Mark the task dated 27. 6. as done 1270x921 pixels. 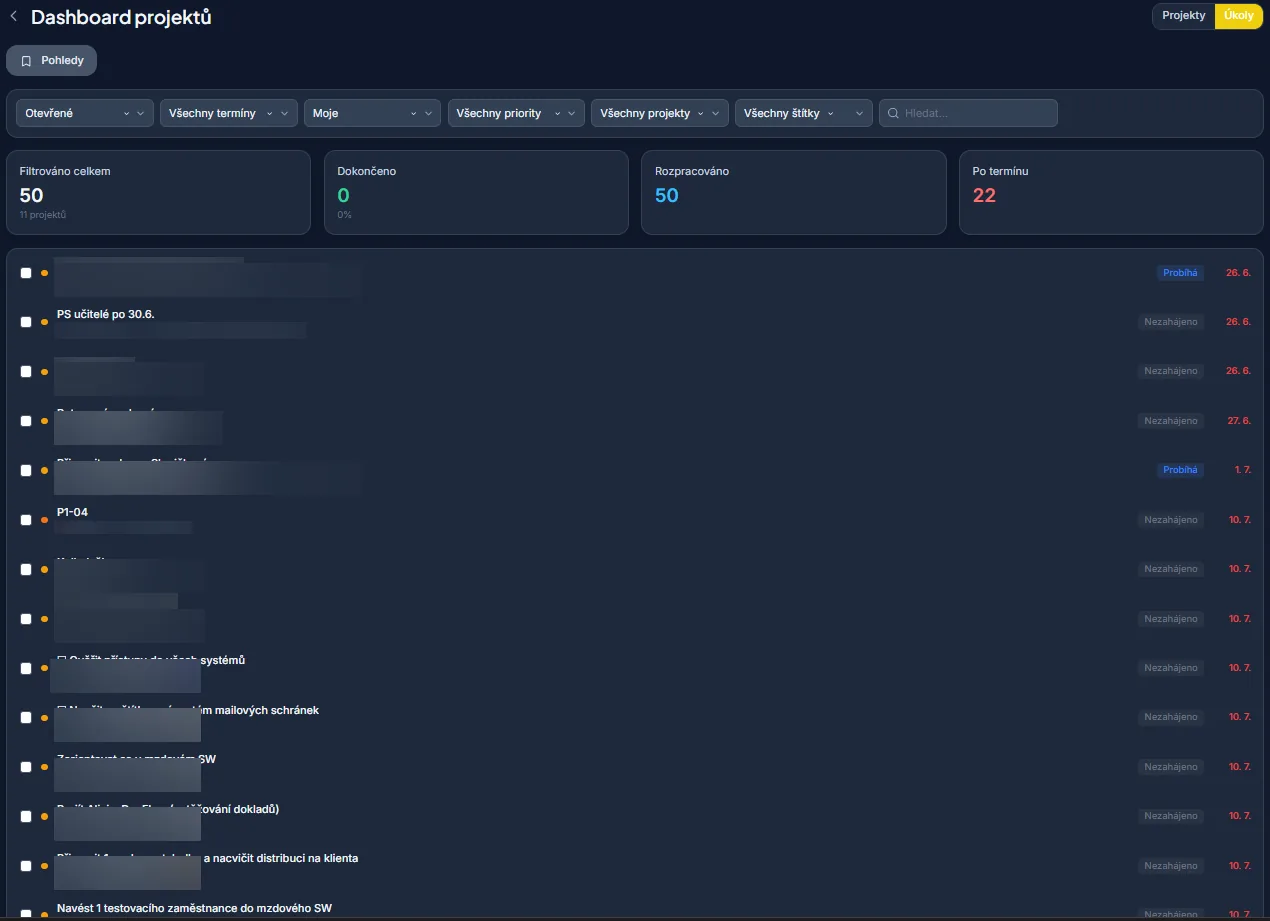[x=26, y=421]
